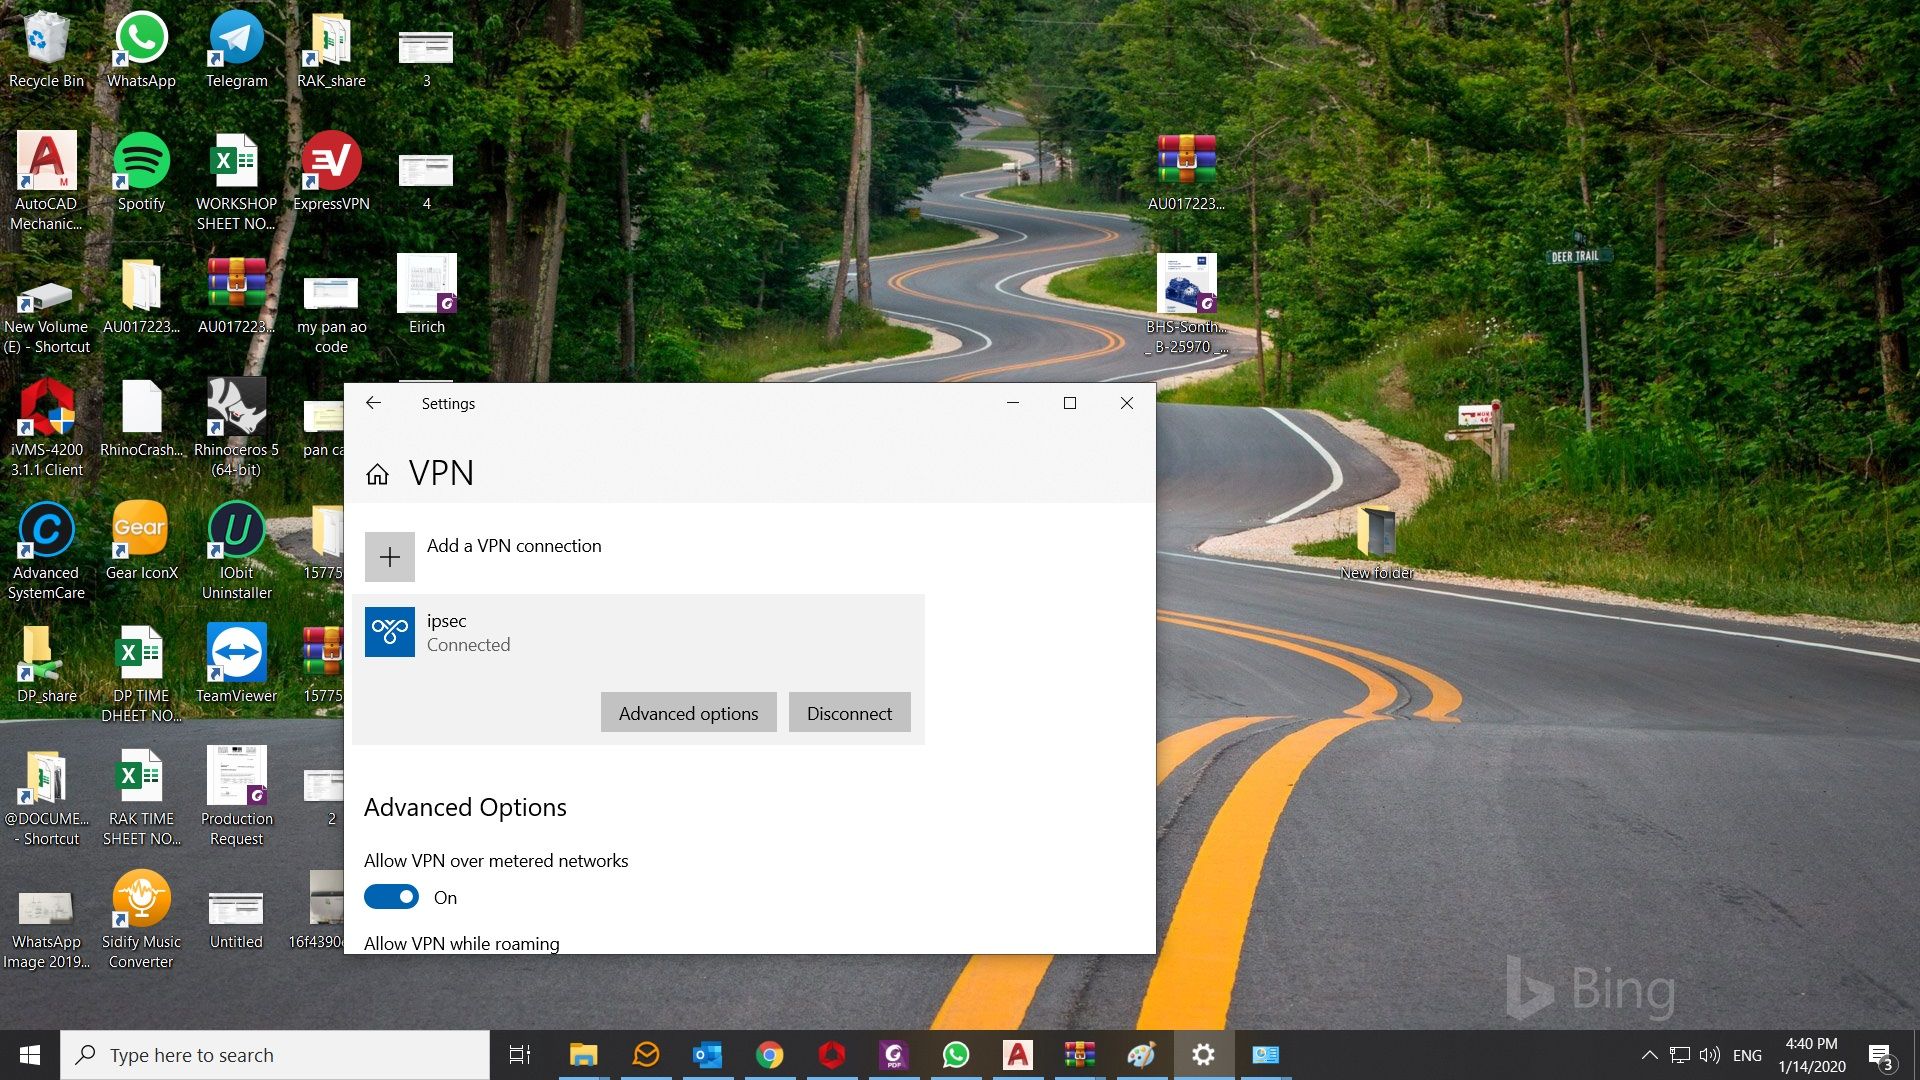Click the 'Advanced Options' heading
Screen dimensions: 1920x1080
tap(465, 807)
